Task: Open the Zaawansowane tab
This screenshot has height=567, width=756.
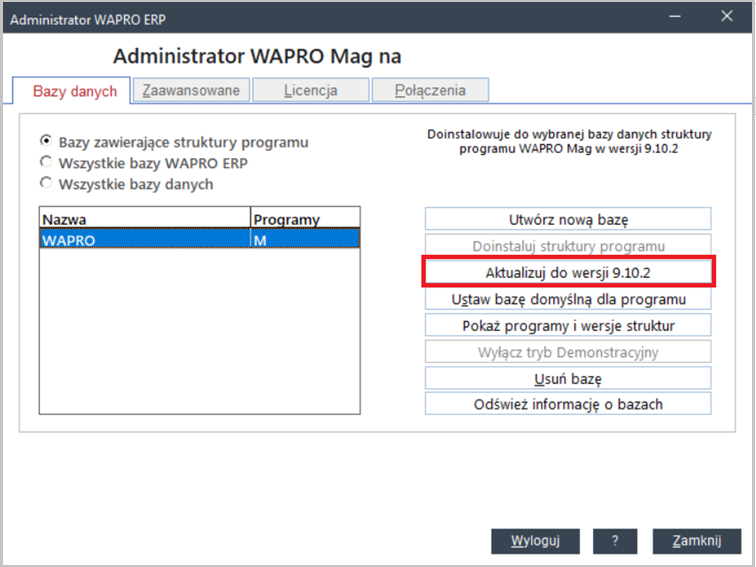Action: tap(191, 91)
